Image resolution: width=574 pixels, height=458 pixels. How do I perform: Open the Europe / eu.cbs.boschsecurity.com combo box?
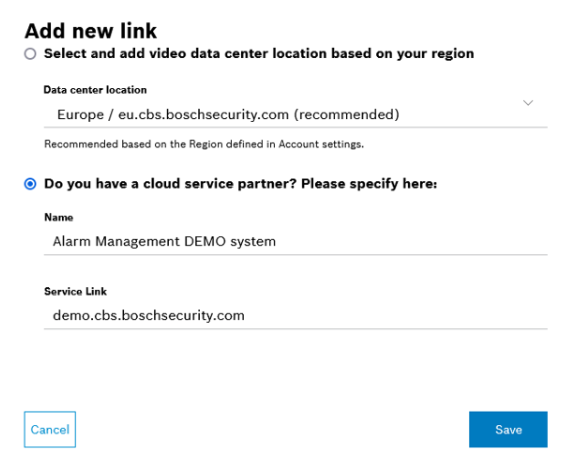[x=295, y=114]
